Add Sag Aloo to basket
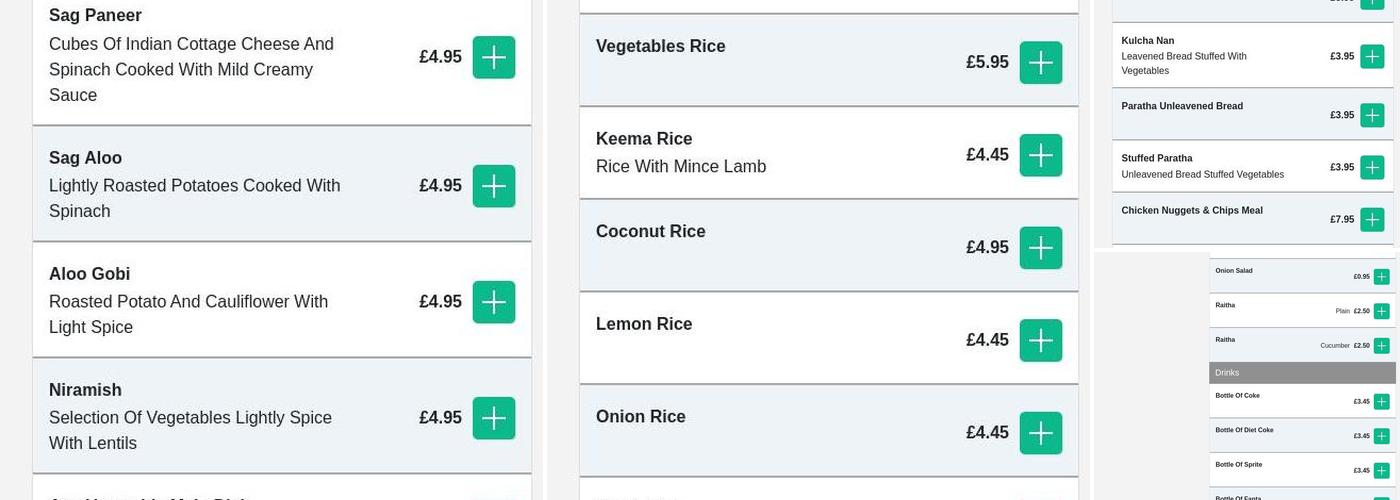This screenshot has height=500, width=1400. 494,186
